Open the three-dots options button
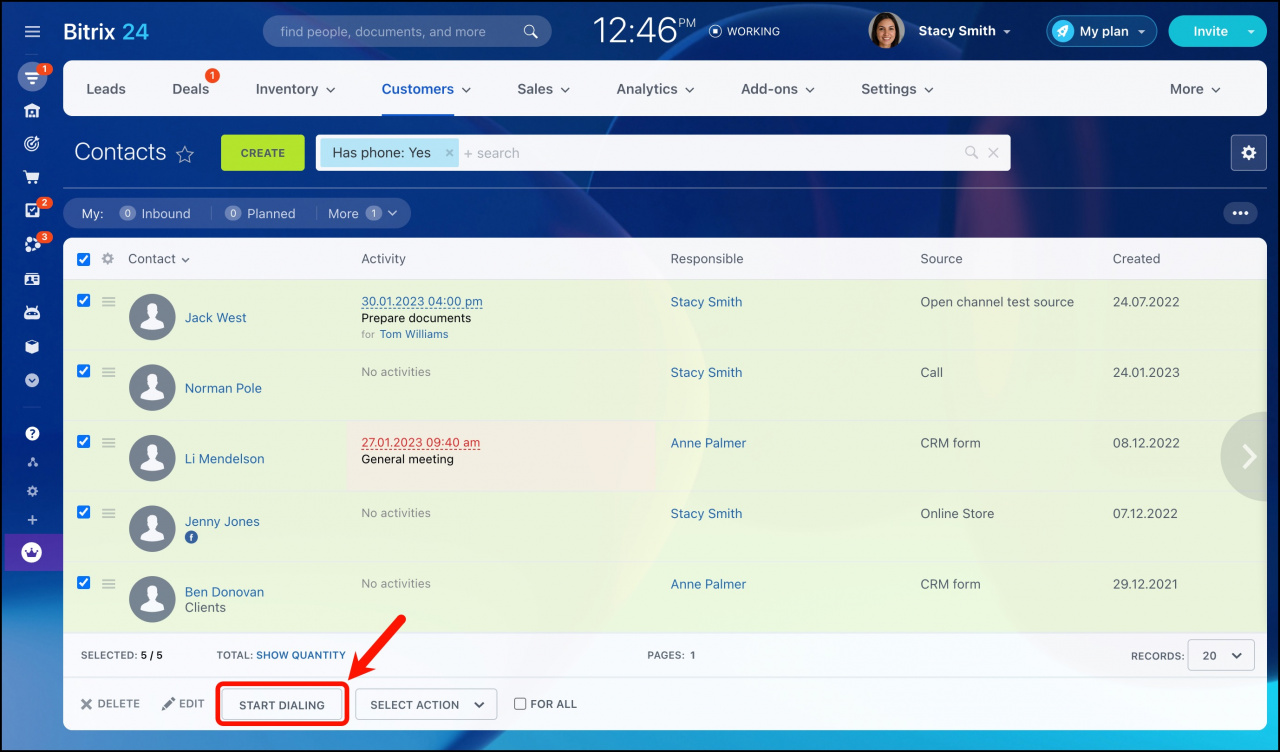This screenshot has width=1280, height=752. [x=1240, y=213]
